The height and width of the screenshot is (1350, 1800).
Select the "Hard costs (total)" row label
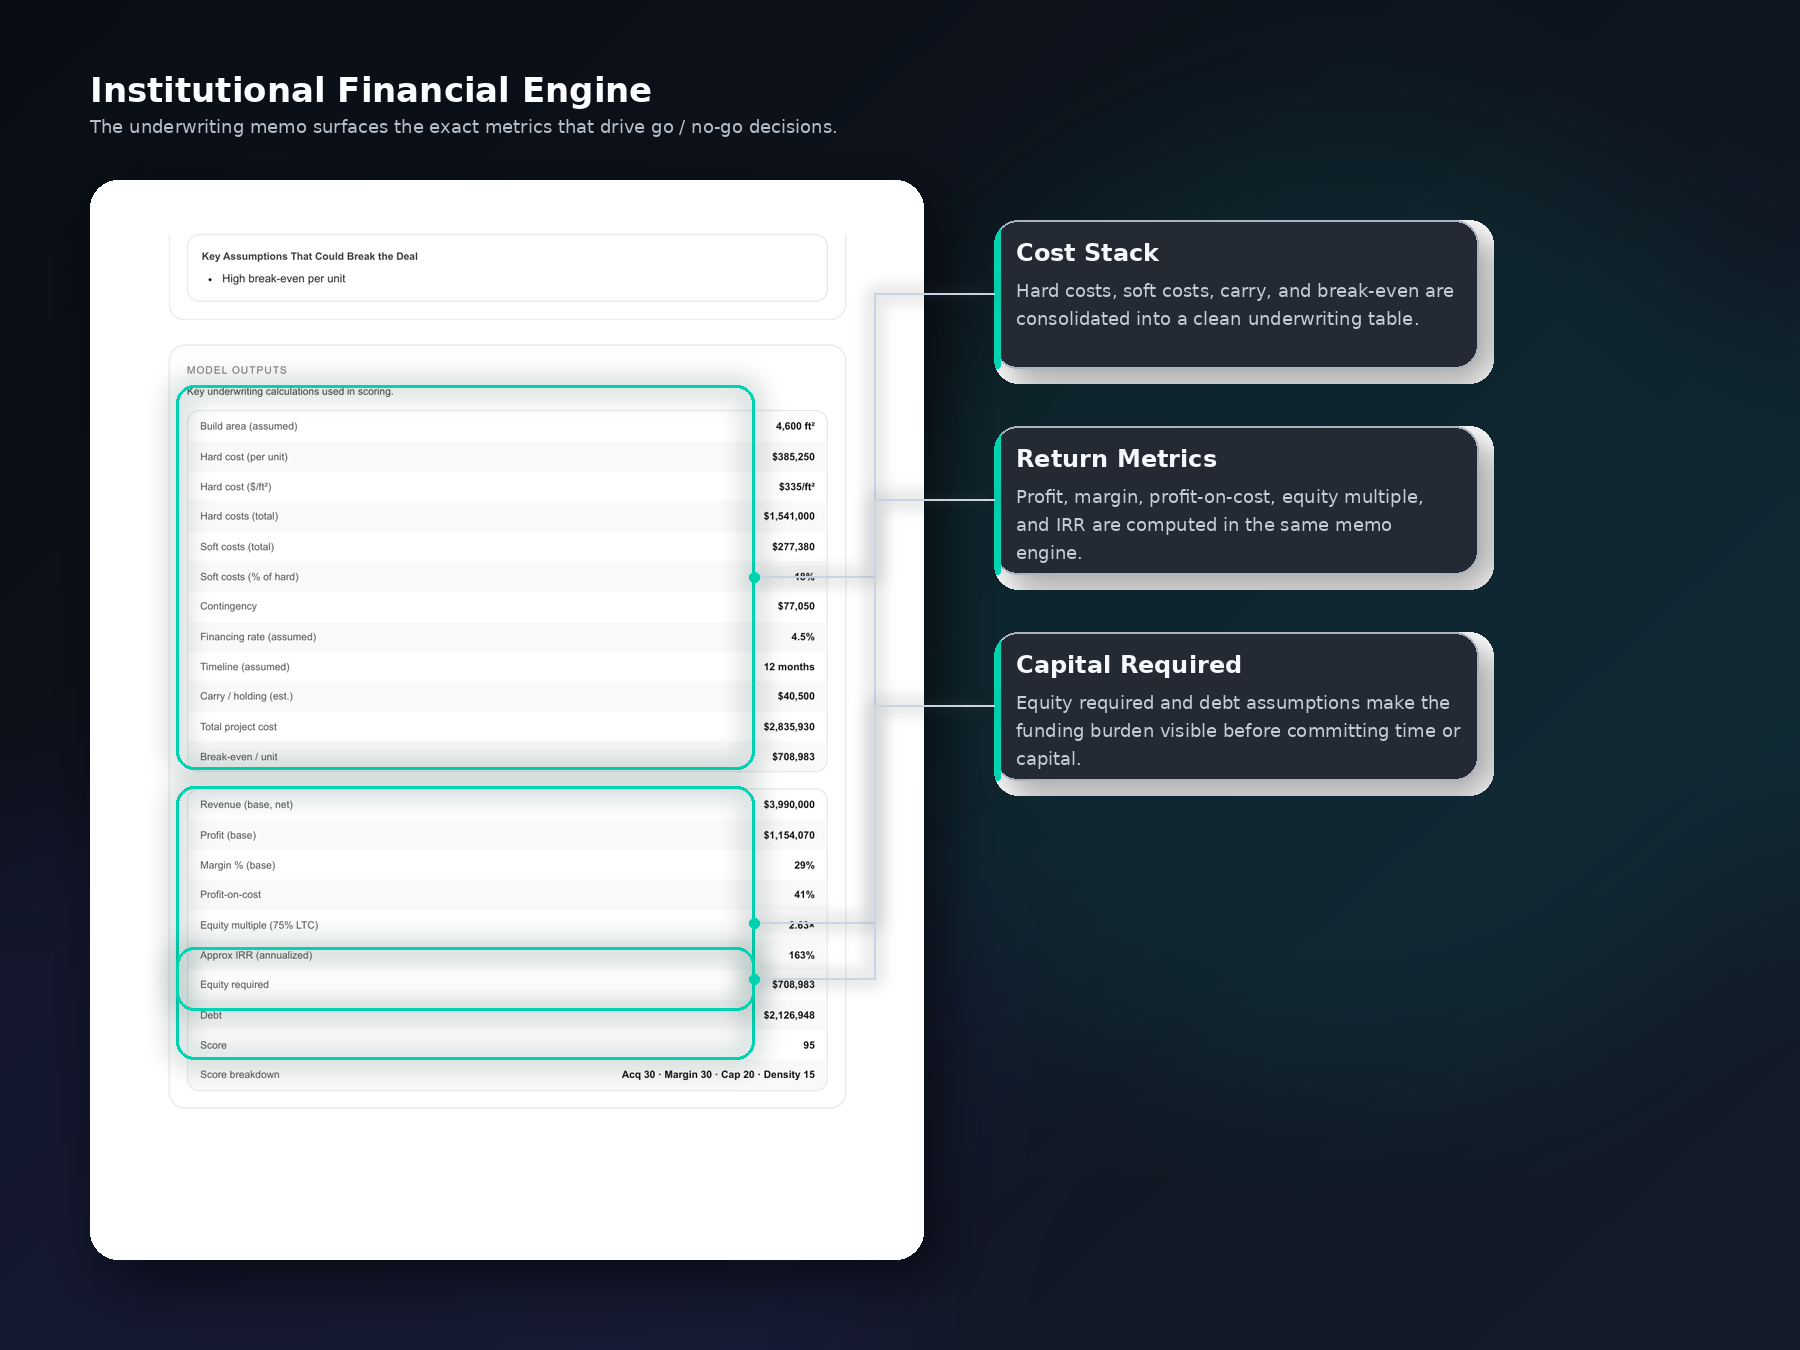coord(239,516)
